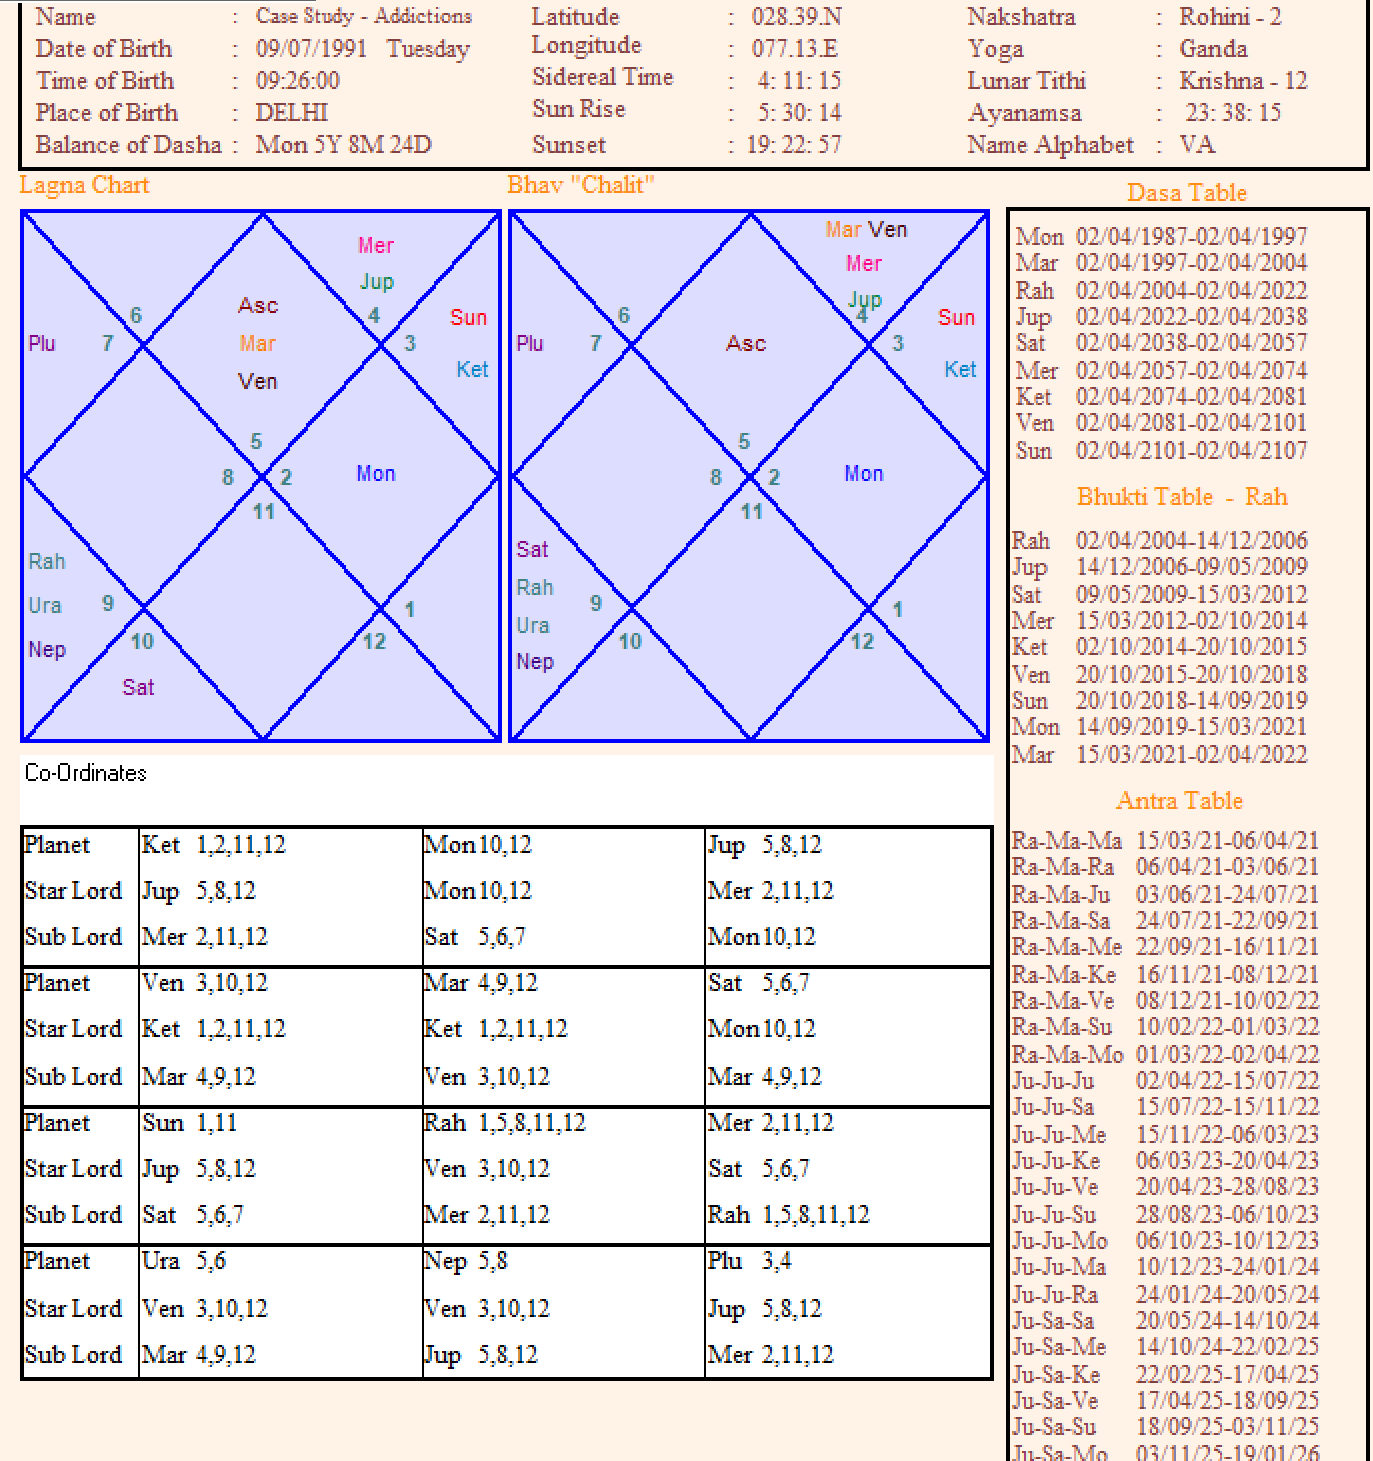Click the Bhav "Chalit" heading

pyautogui.click(x=580, y=185)
